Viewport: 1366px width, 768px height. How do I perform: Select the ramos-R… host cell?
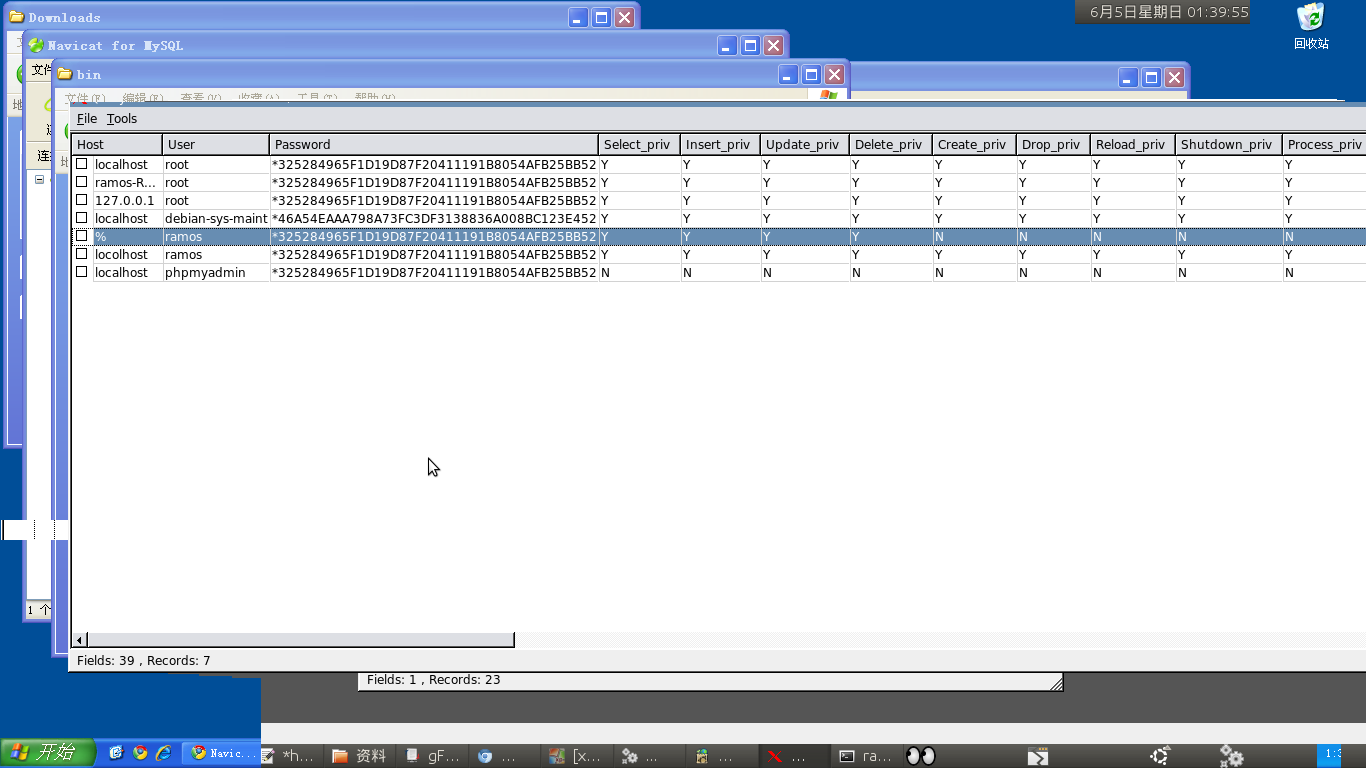[x=127, y=182]
